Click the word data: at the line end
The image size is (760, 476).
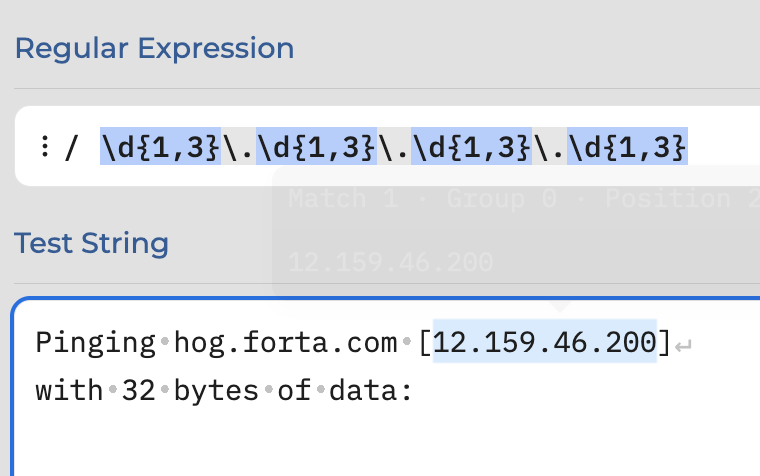tap(371, 390)
